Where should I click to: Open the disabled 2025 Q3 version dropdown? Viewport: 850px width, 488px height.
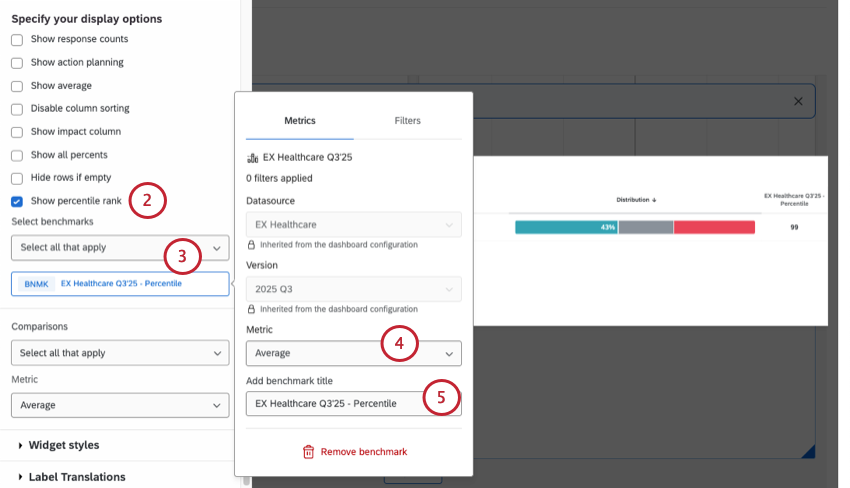tap(353, 289)
